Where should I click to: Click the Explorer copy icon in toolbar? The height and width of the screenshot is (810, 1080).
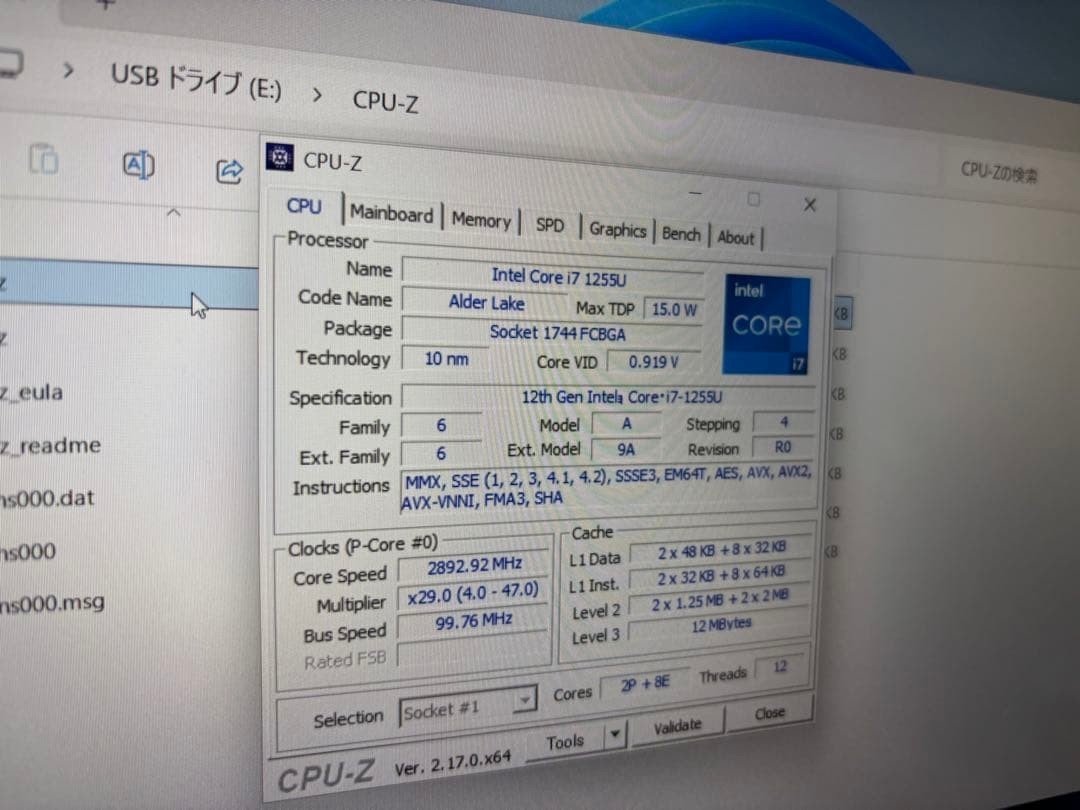(x=43, y=158)
